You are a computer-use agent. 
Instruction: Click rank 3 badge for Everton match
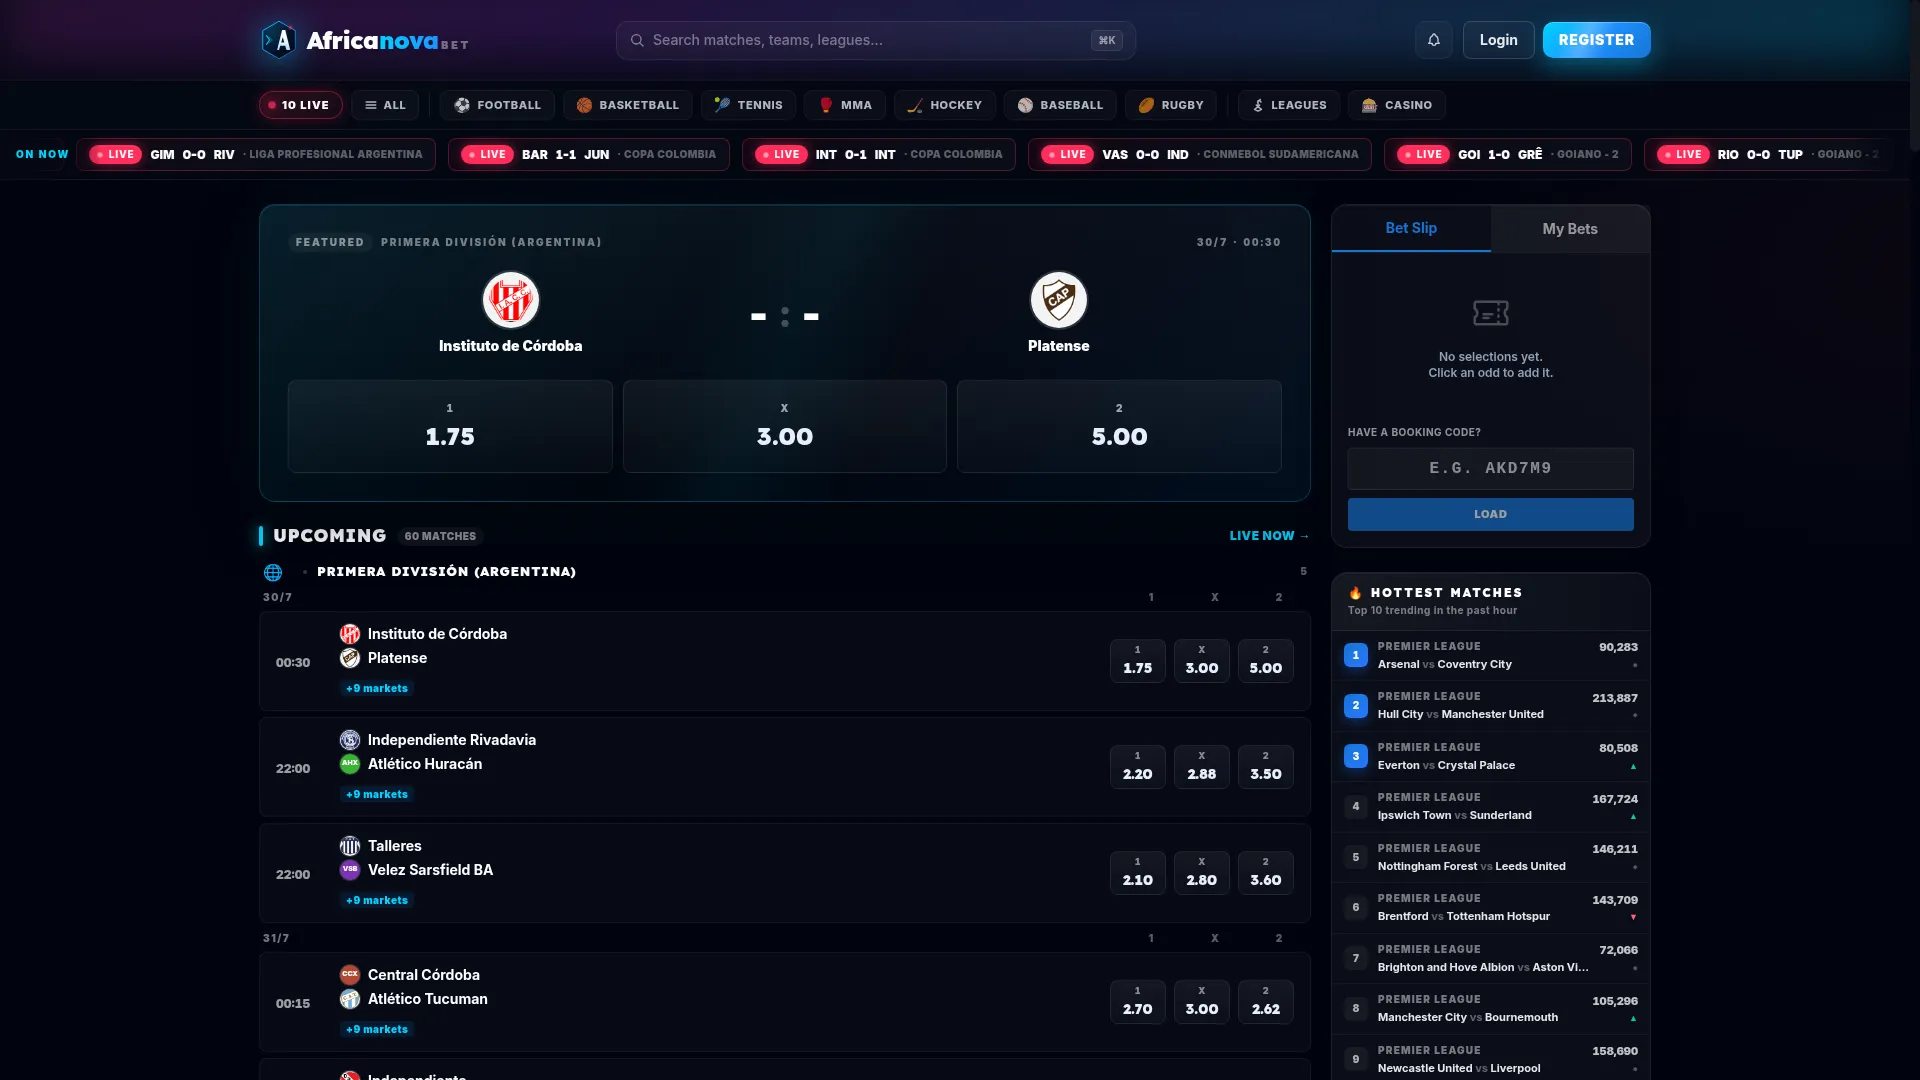tap(1356, 756)
